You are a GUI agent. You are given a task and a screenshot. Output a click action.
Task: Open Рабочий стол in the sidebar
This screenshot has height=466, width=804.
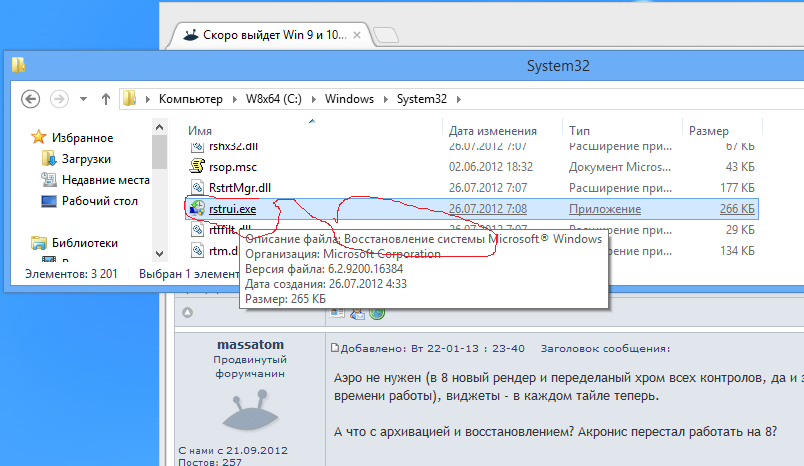click(99, 201)
